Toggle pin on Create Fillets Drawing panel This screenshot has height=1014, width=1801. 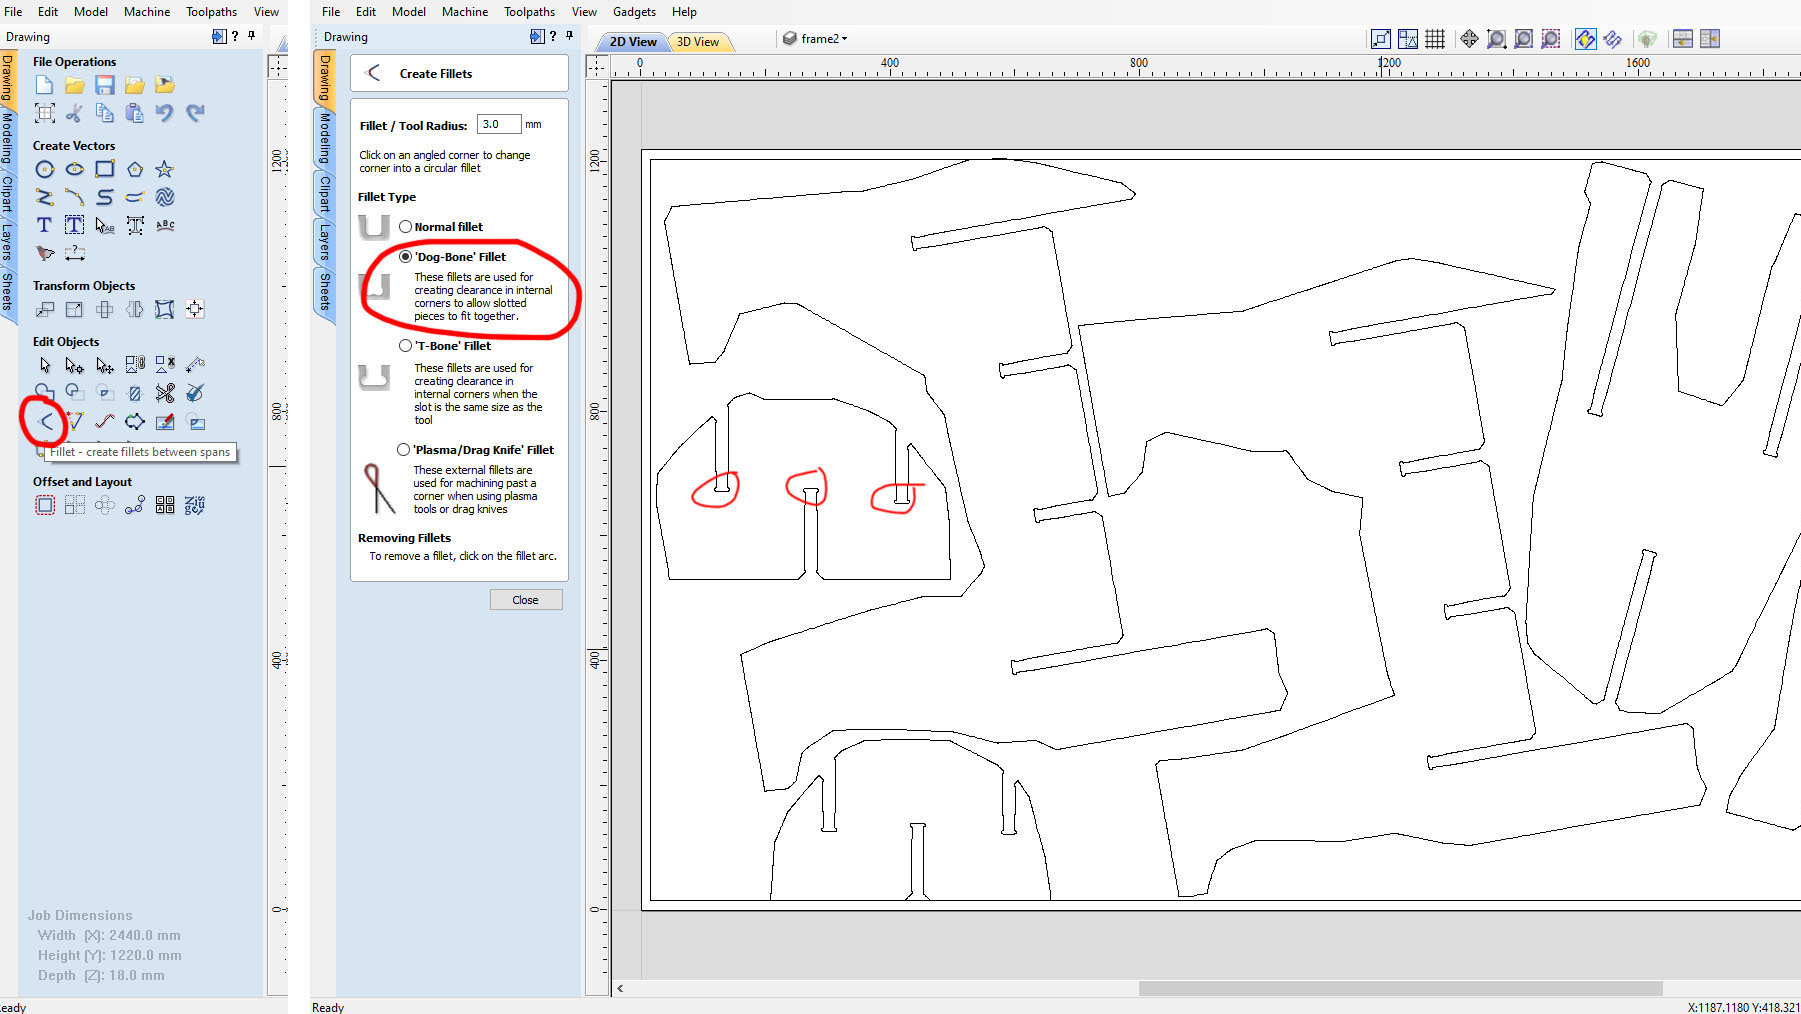coord(570,36)
